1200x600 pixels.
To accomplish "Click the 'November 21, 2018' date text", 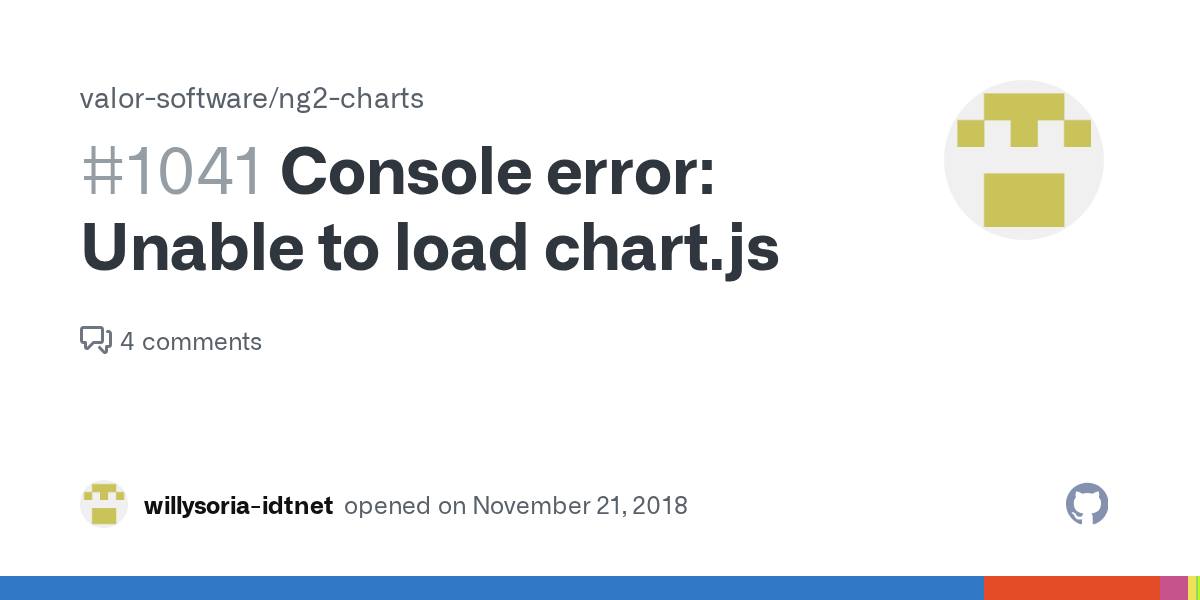I will point(581,505).
